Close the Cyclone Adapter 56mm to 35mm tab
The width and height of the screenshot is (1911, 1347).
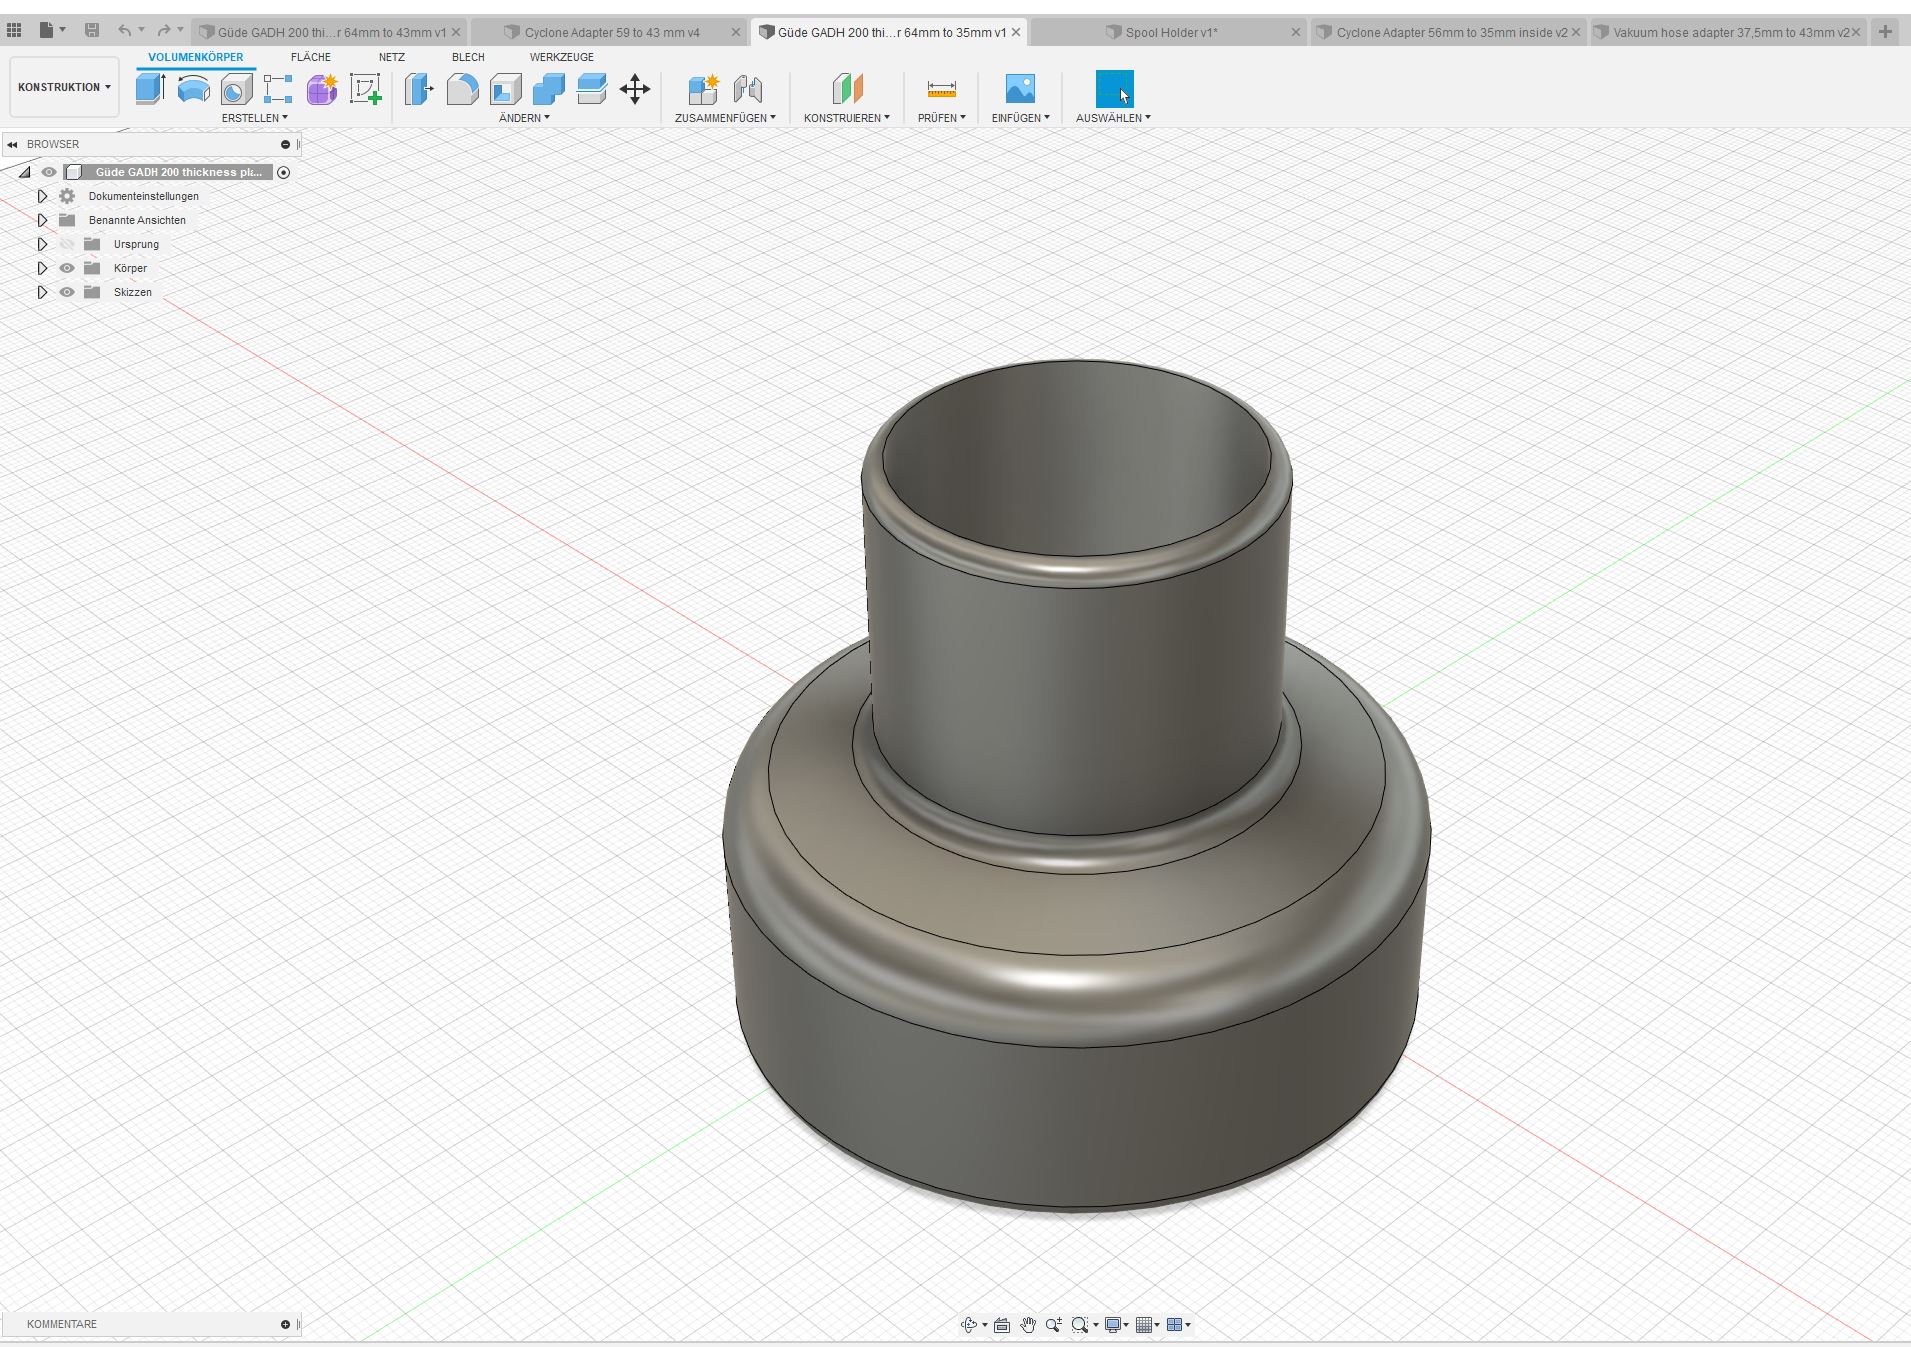pos(1576,32)
